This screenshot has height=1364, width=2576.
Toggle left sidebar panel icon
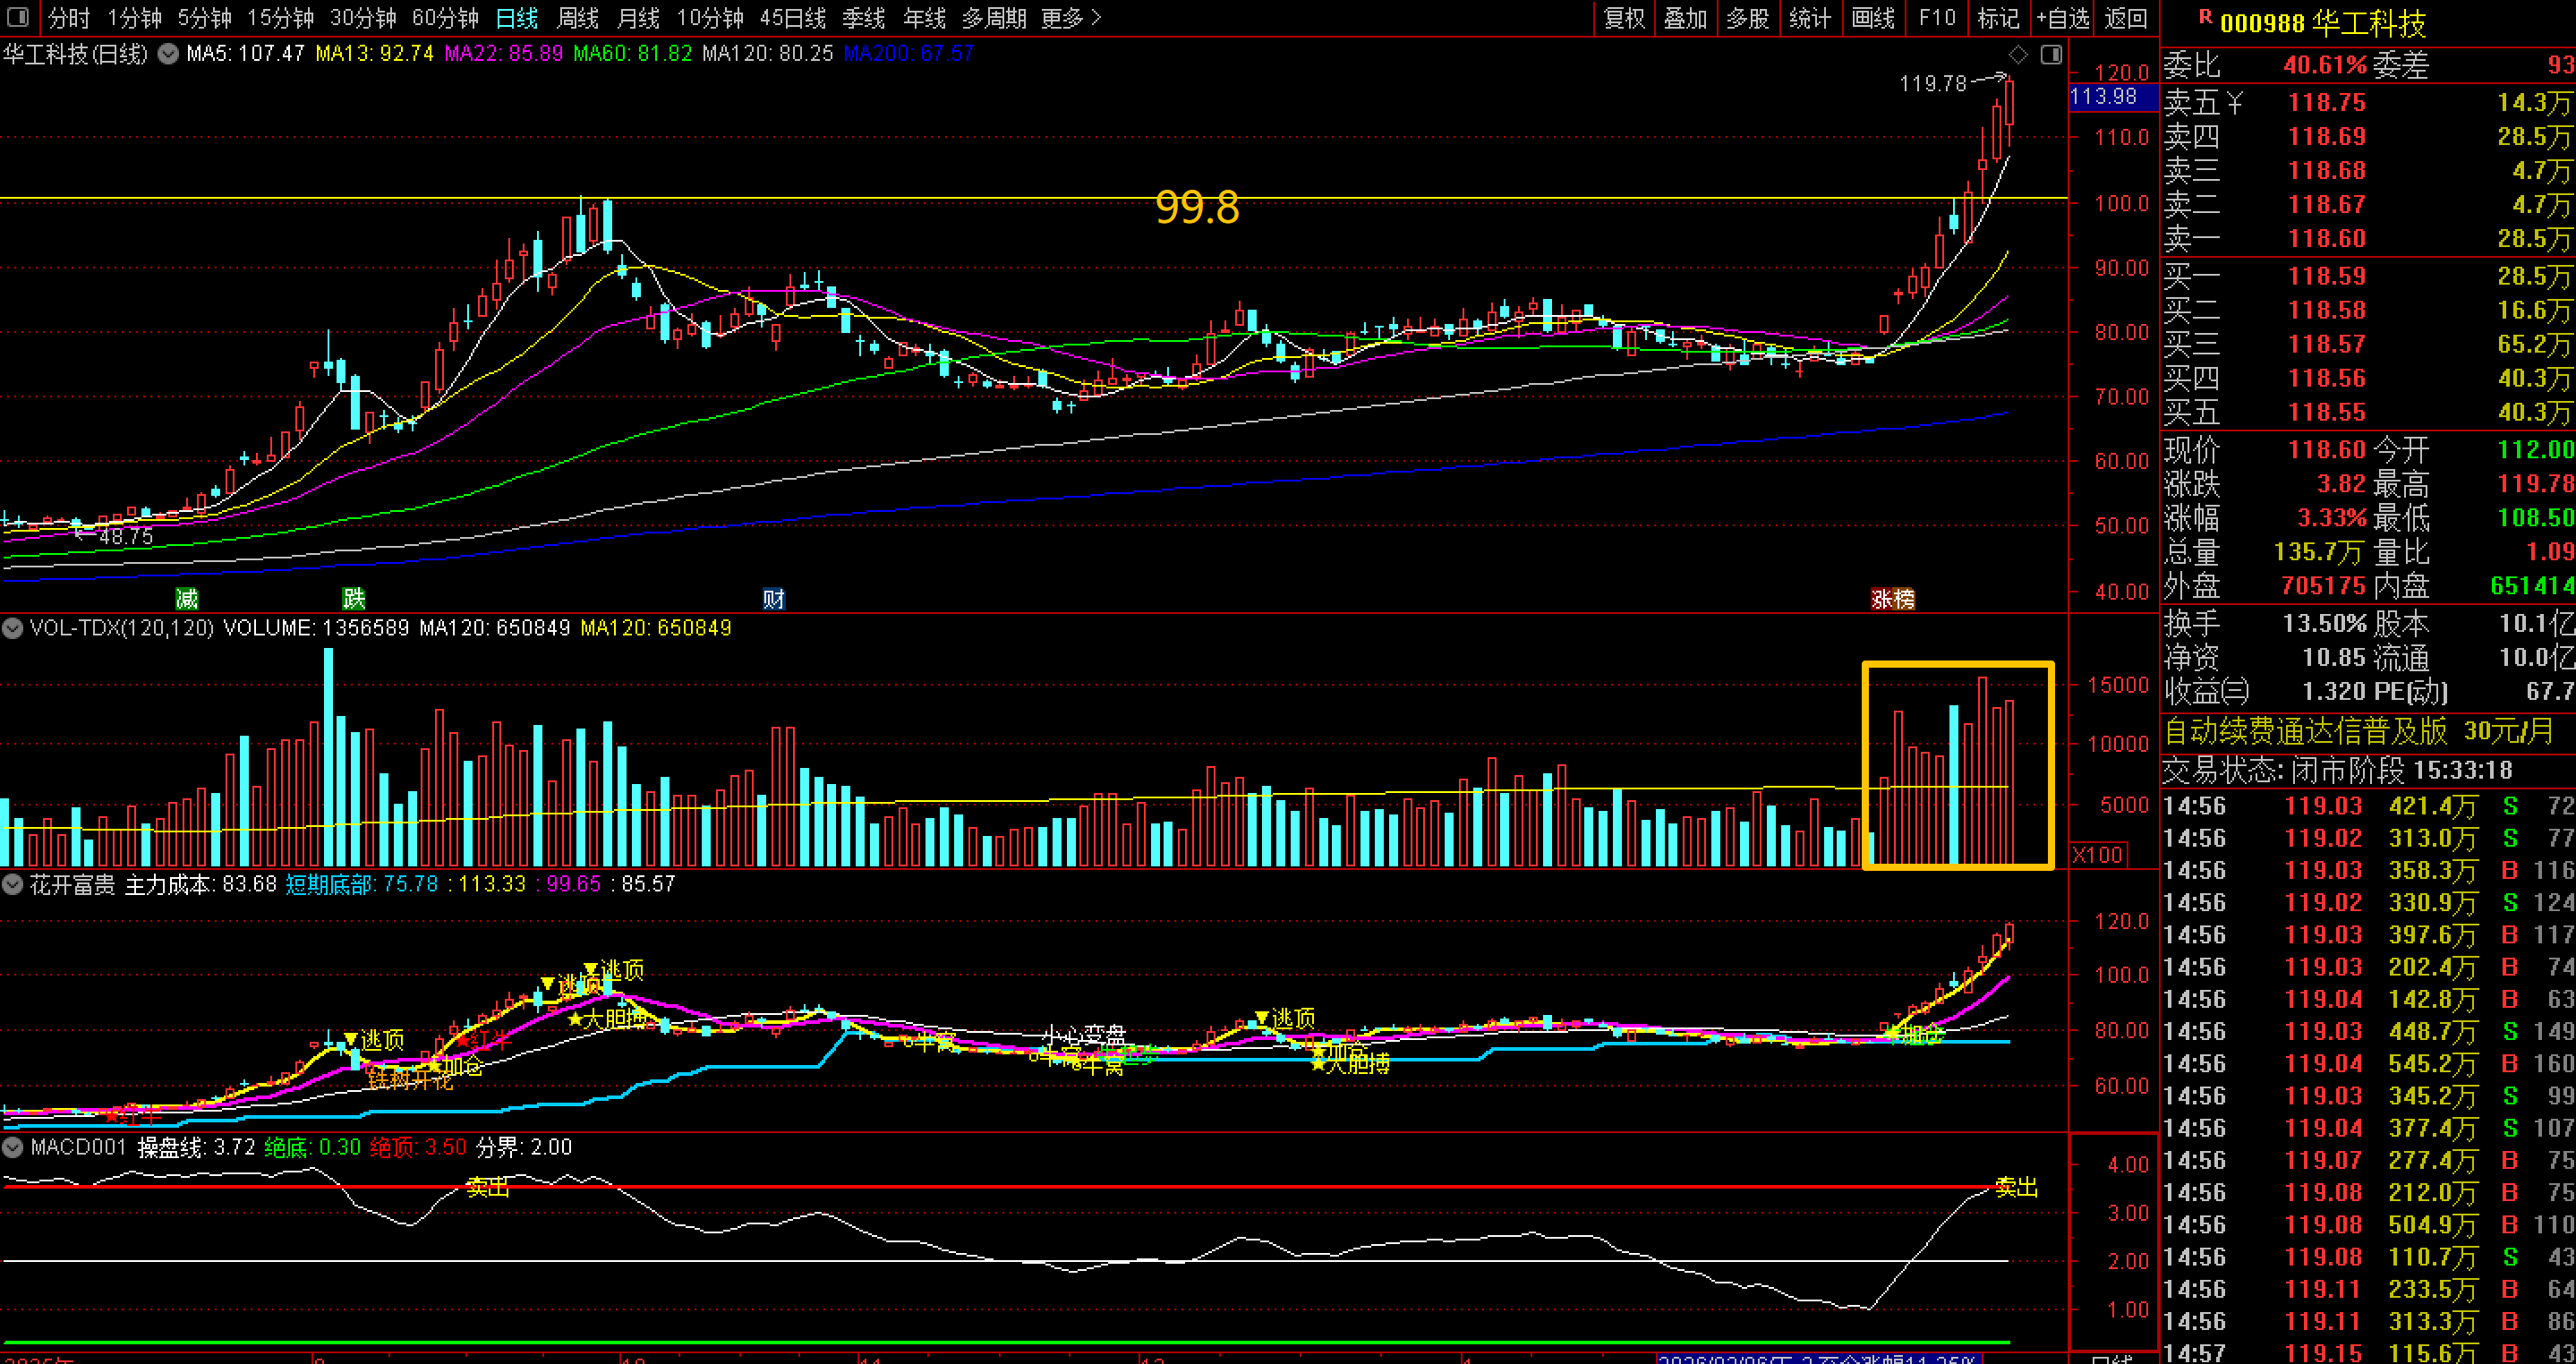coord(17,17)
